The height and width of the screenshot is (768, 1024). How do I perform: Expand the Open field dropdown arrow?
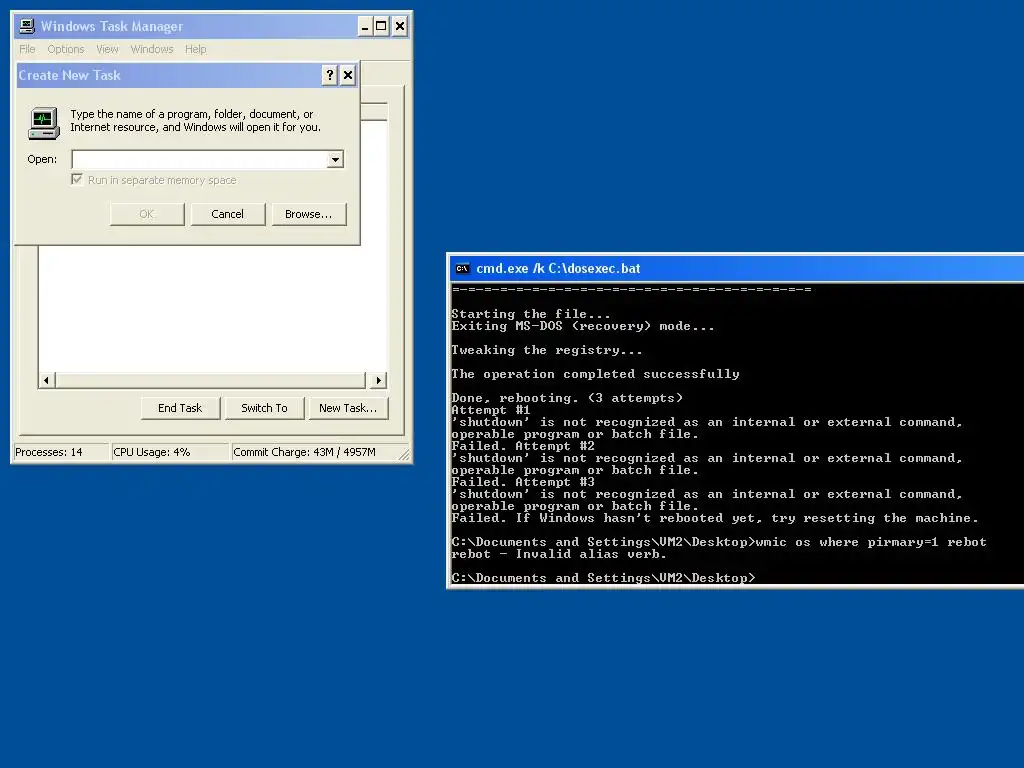(335, 159)
